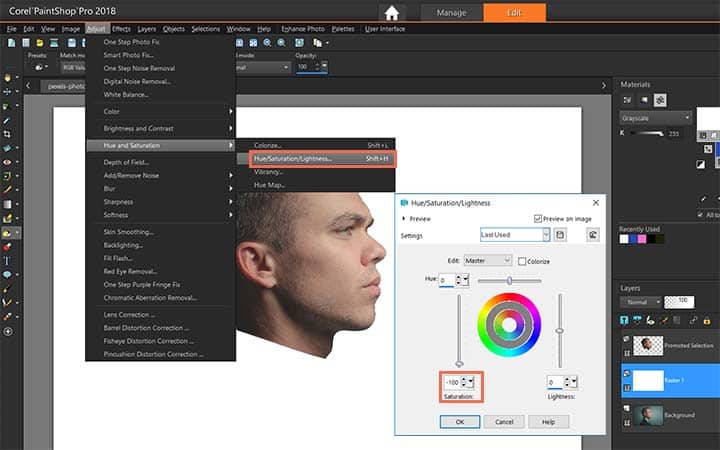720x450 pixels.
Task: Open the Selections menu
Action: click(x=205, y=28)
